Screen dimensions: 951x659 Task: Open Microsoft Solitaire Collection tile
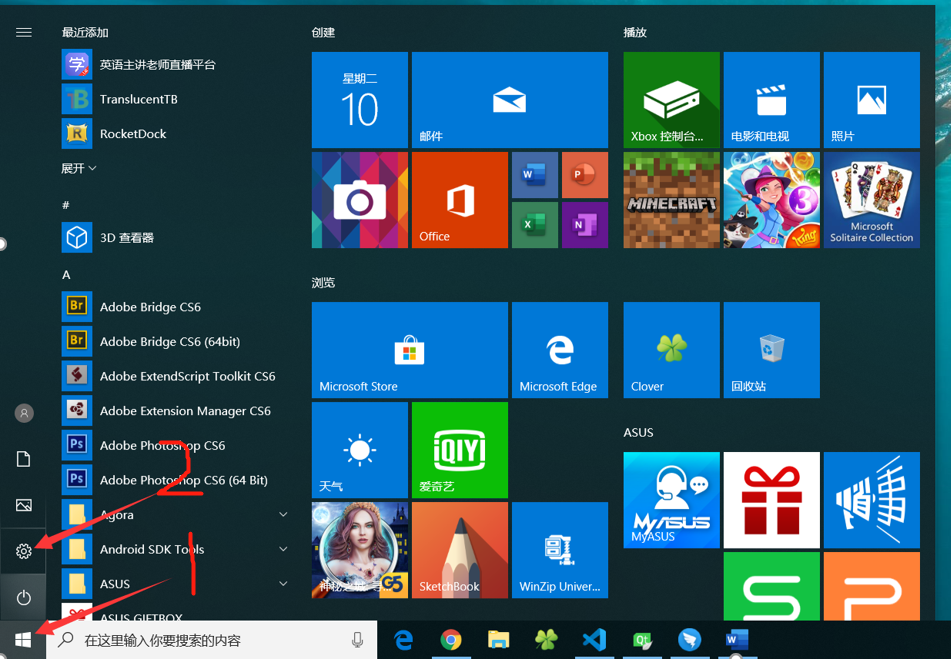872,199
